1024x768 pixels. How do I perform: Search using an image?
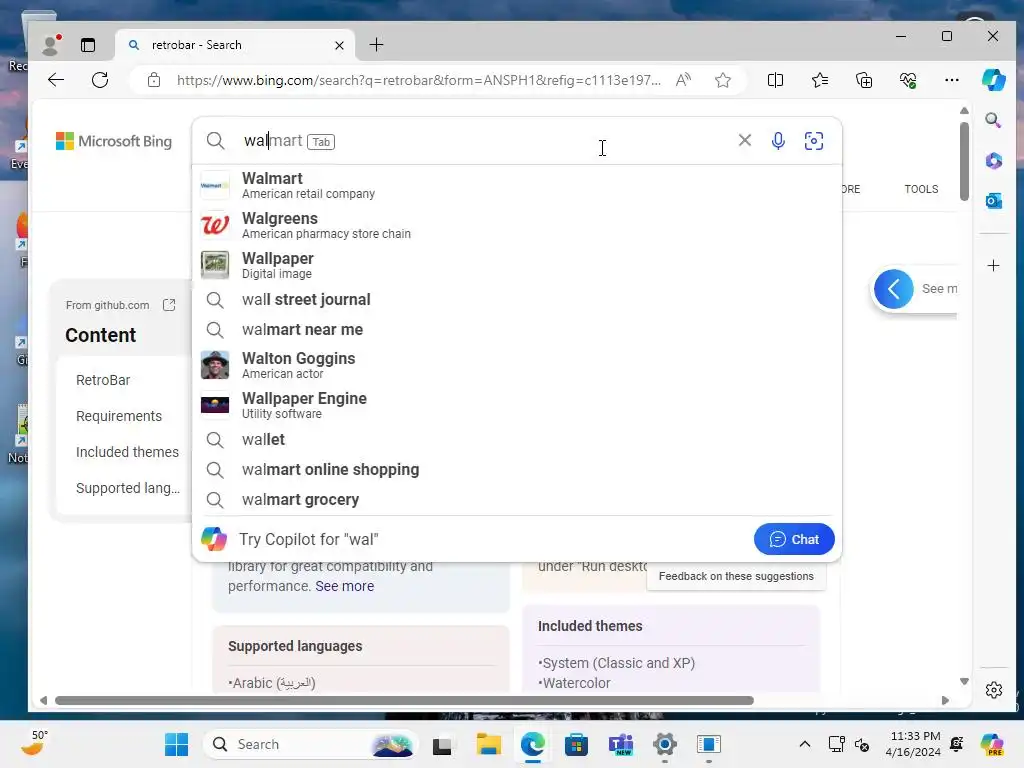coord(814,140)
